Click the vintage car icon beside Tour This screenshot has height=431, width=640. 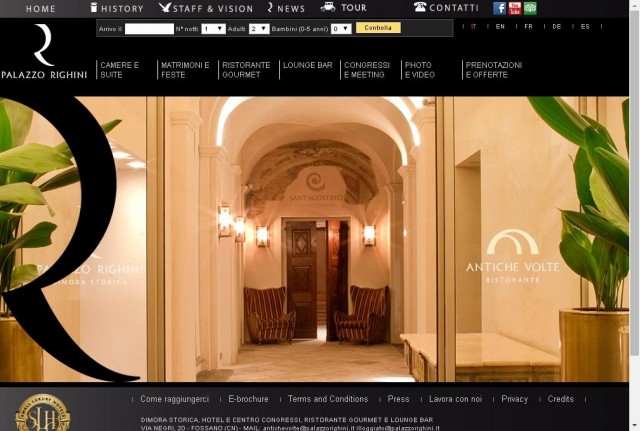pyautogui.click(x=328, y=7)
